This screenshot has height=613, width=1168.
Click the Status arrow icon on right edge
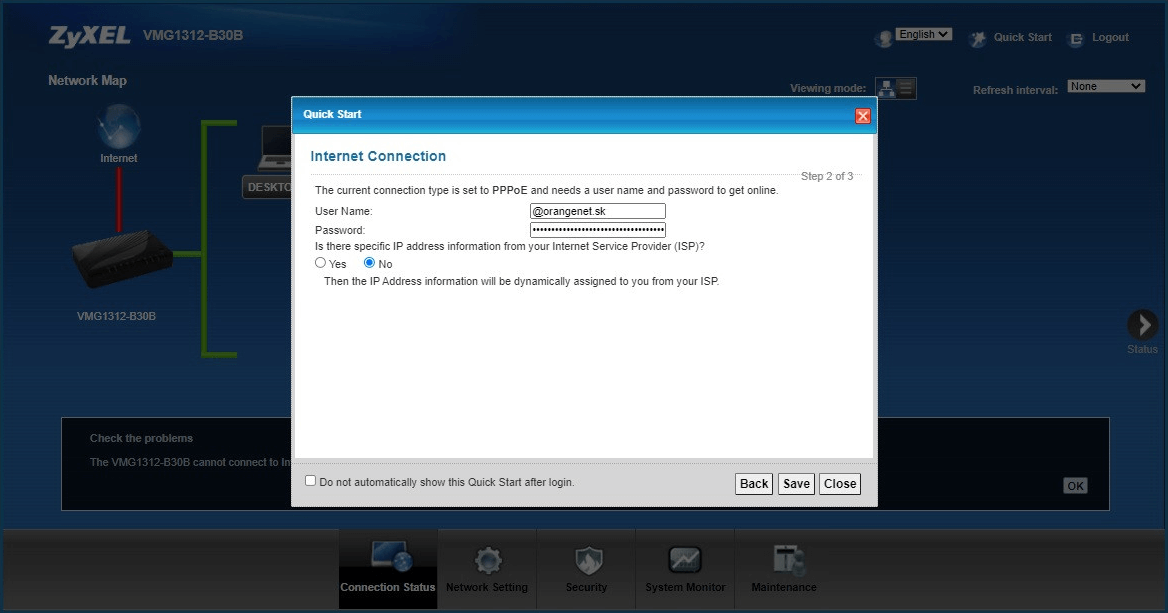(x=1143, y=325)
